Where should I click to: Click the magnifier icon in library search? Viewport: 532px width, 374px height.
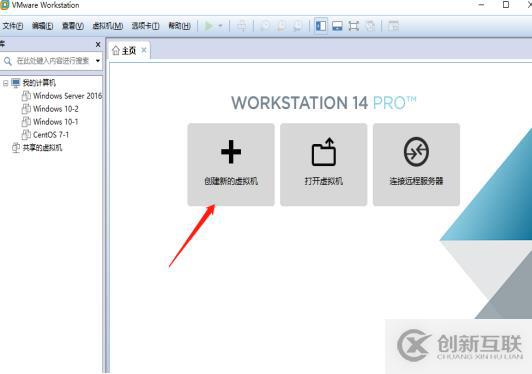pyautogui.click(x=7, y=61)
